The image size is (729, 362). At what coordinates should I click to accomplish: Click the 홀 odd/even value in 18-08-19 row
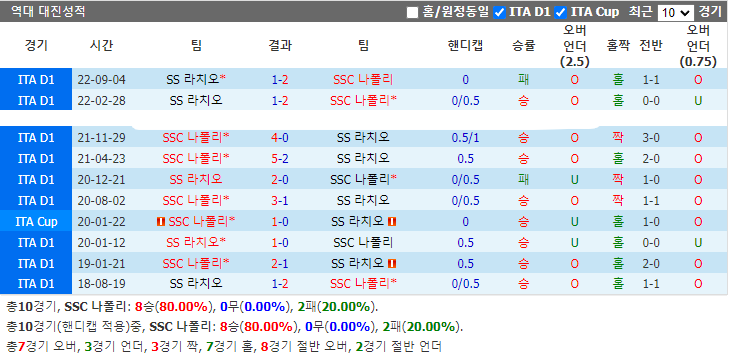[x=618, y=283]
